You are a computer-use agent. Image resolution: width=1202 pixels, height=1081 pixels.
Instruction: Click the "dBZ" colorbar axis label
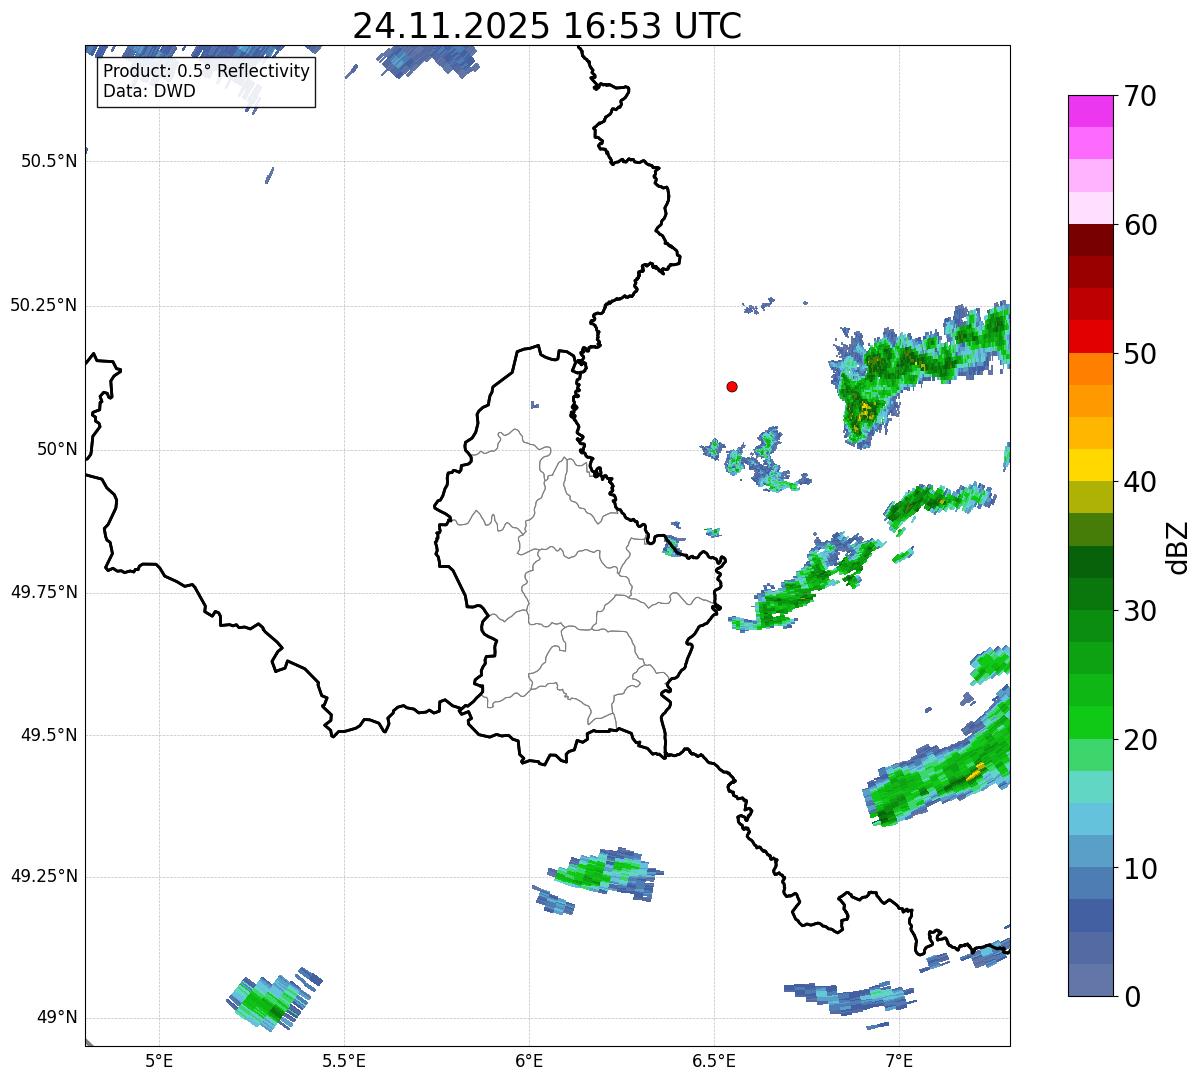coord(1178,547)
